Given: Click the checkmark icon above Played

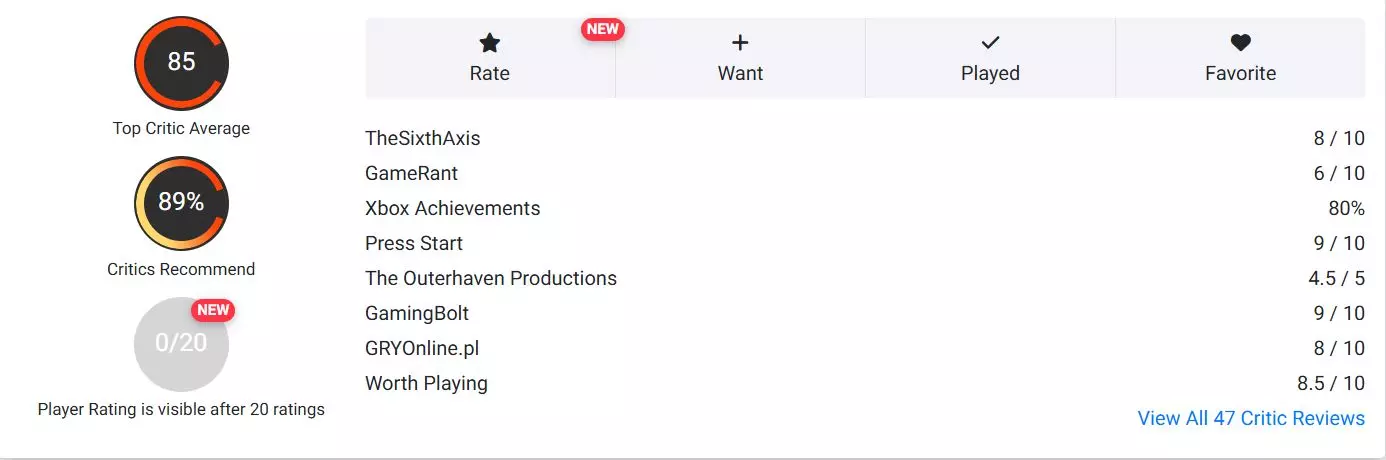Looking at the screenshot, I should [990, 43].
